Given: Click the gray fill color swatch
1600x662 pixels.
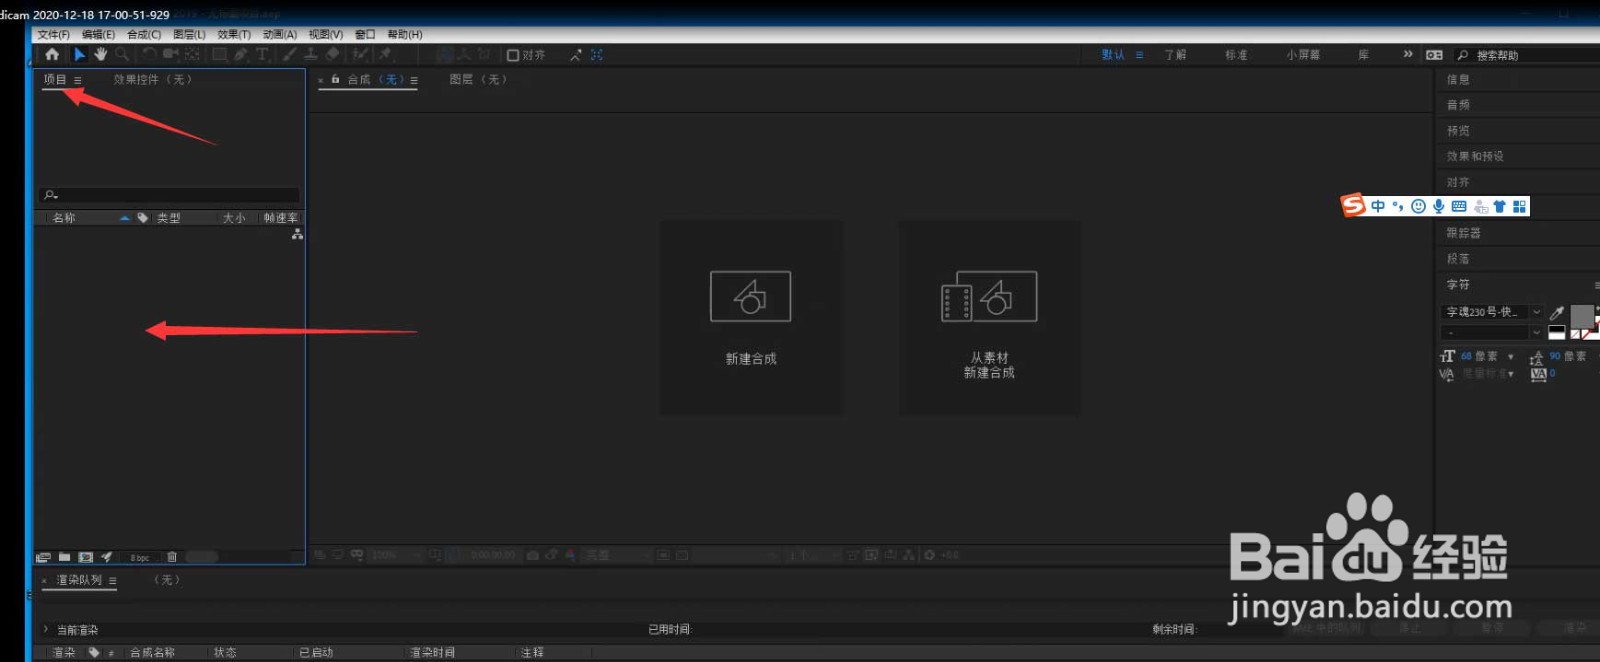Looking at the screenshot, I should tap(1582, 316).
